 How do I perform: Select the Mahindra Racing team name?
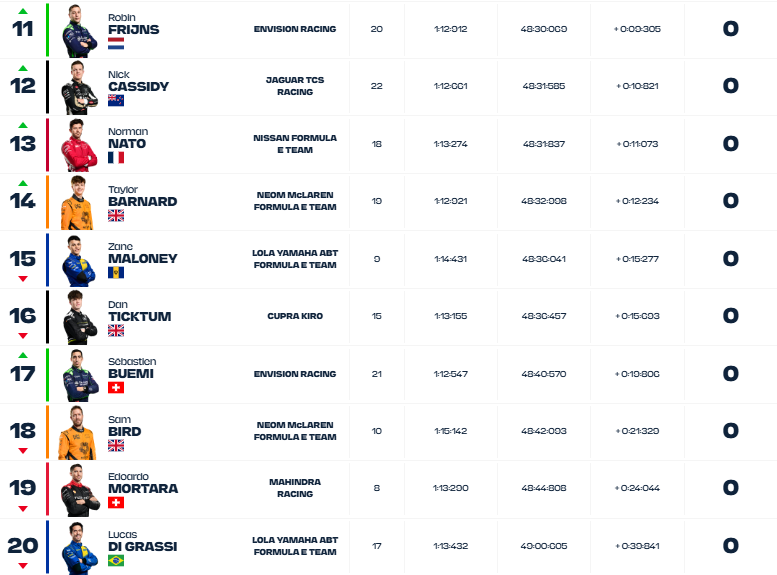pos(295,488)
